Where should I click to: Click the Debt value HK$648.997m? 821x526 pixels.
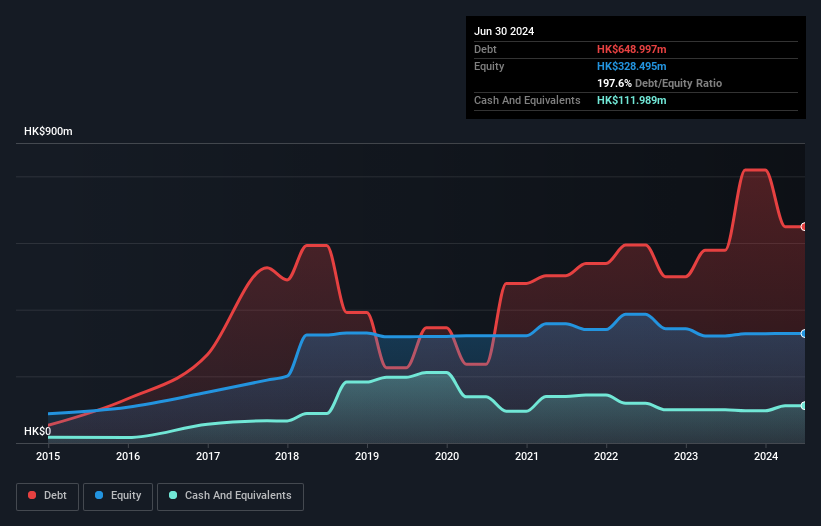[x=631, y=49]
